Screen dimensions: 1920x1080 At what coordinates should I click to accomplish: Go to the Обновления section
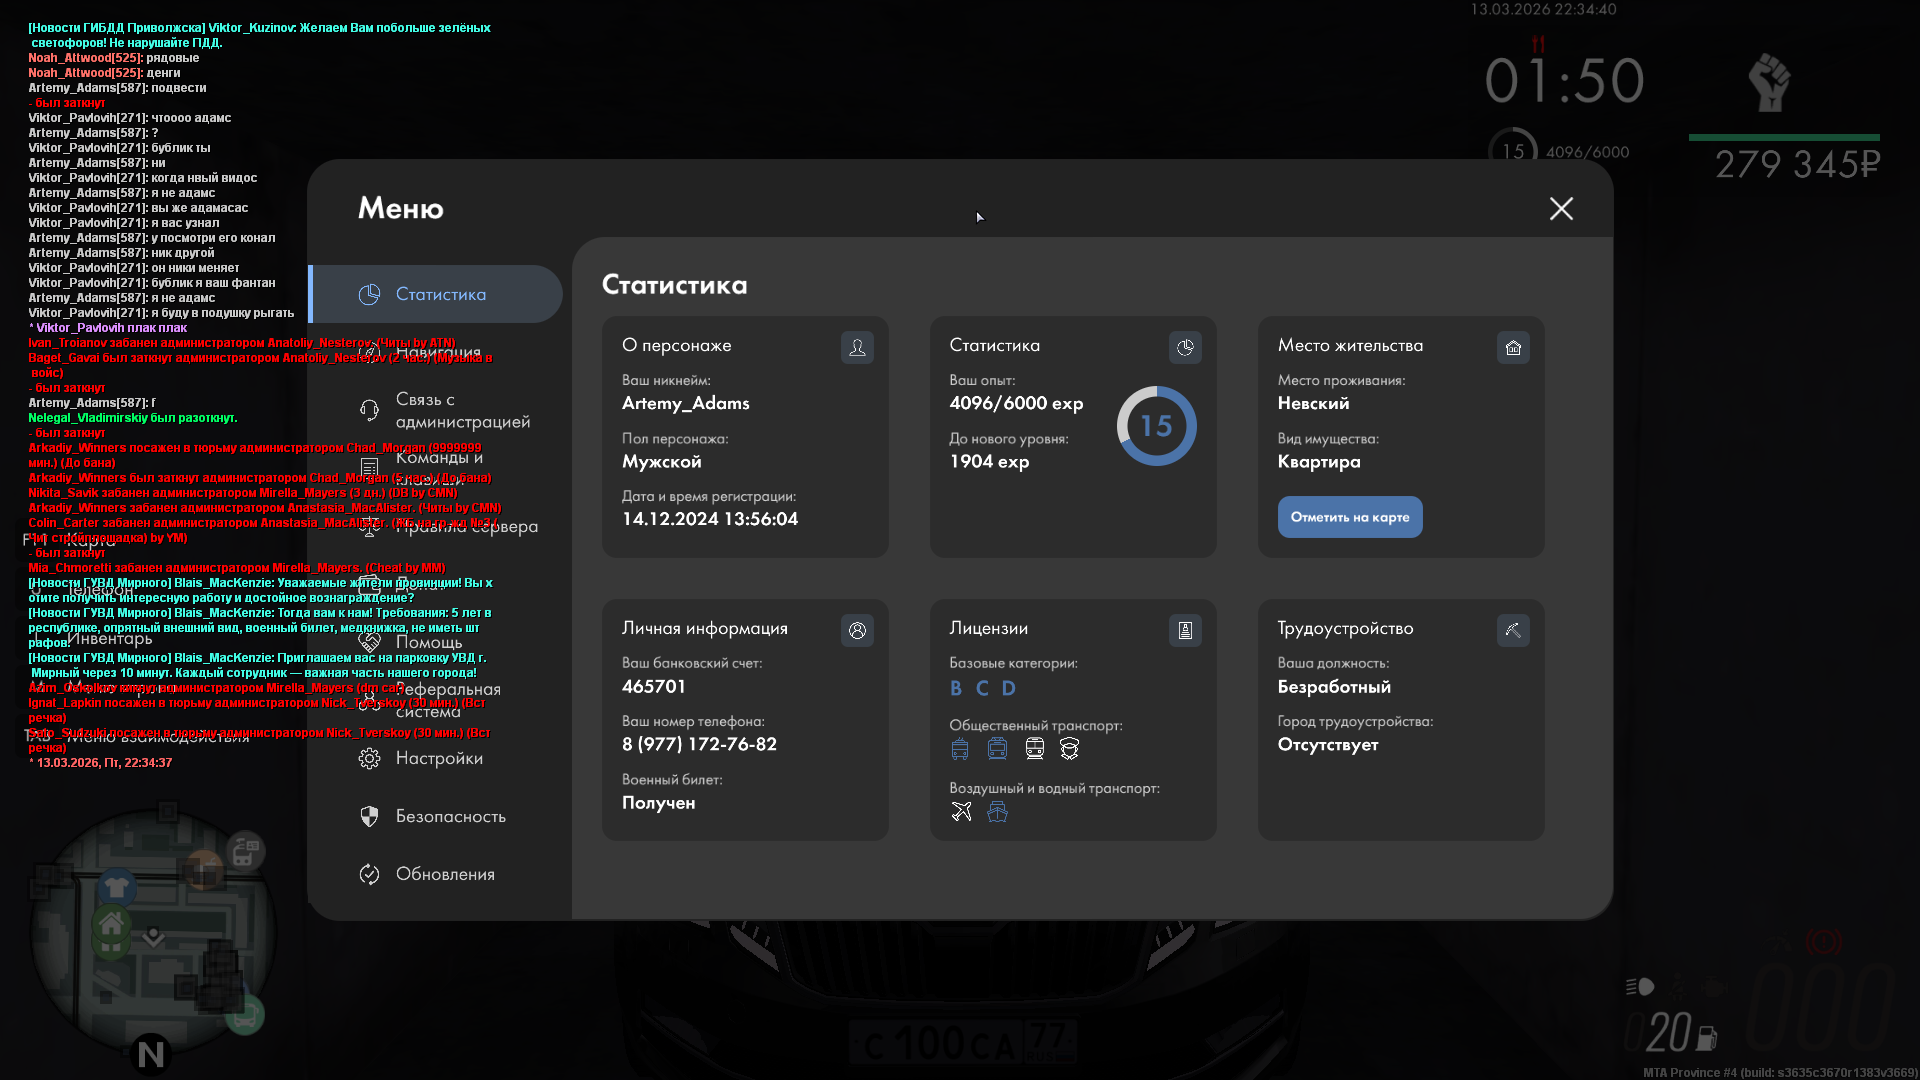coord(444,874)
